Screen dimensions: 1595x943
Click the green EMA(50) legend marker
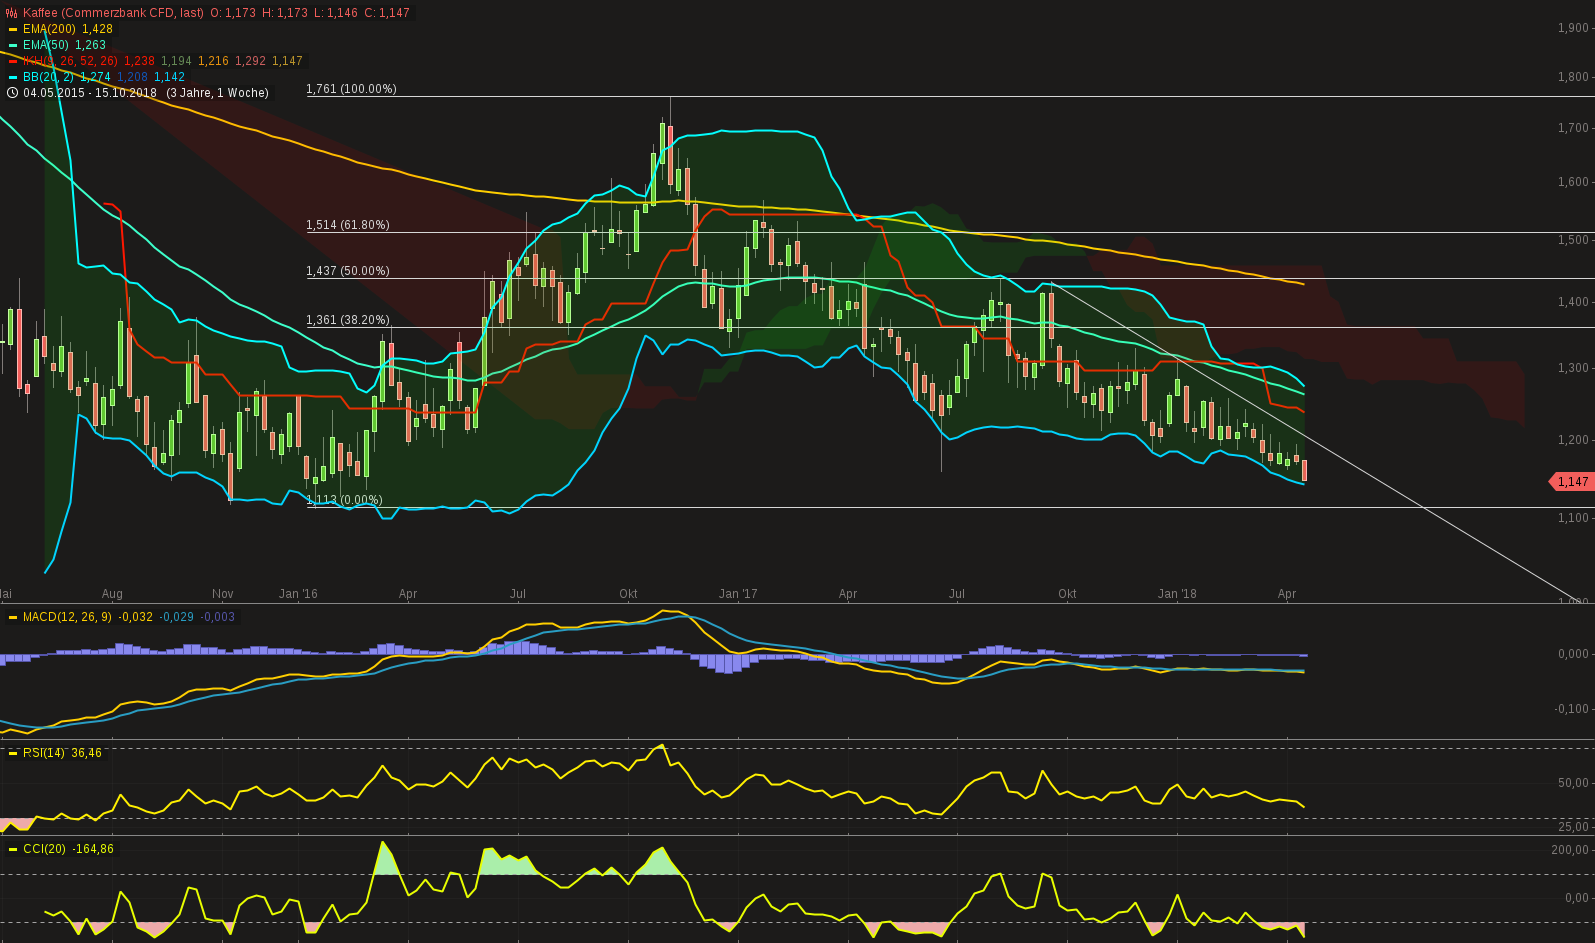click(13, 45)
